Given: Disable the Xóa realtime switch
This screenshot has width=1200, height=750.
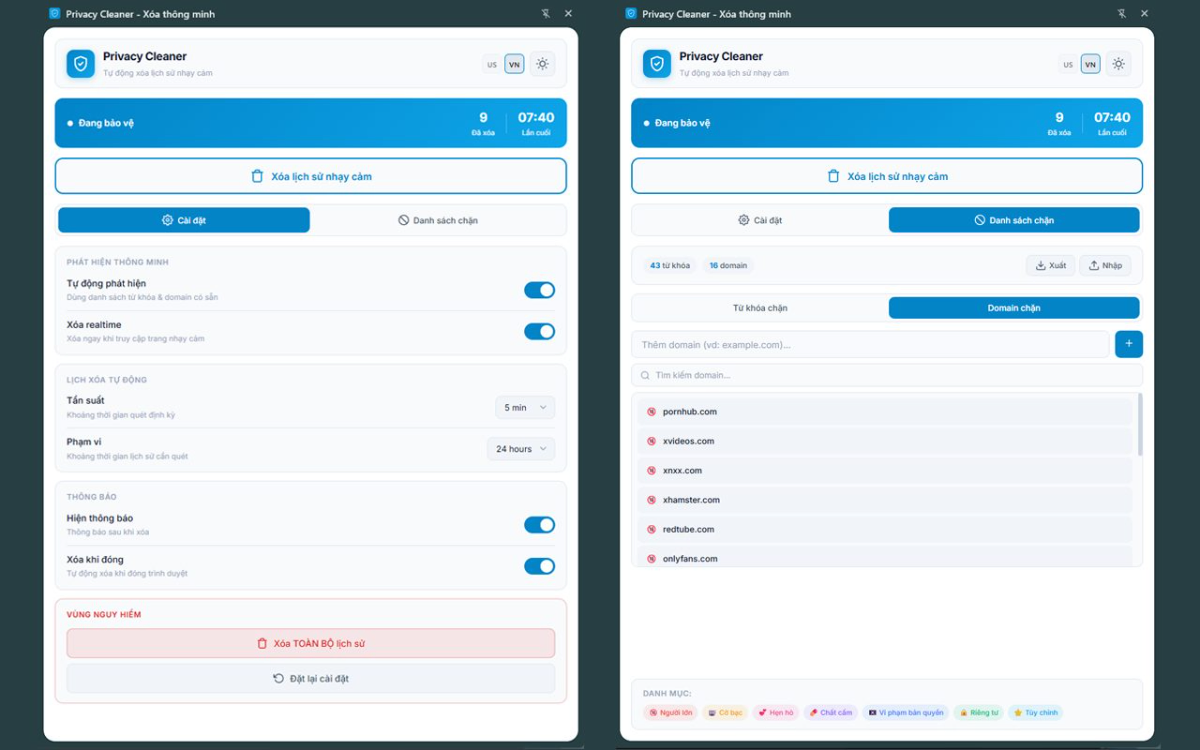Looking at the screenshot, I should 539,331.
